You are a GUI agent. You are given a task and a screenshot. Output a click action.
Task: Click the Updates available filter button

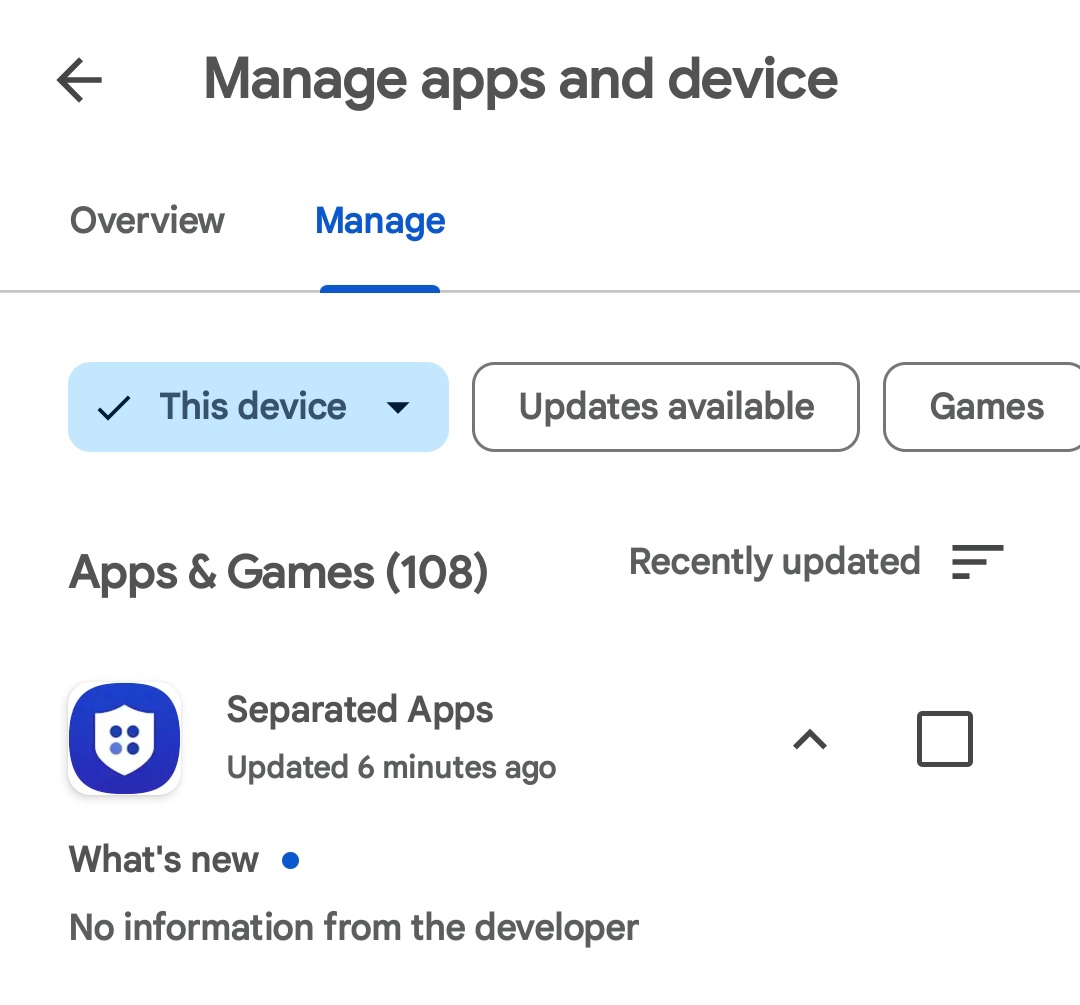click(x=665, y=407)
